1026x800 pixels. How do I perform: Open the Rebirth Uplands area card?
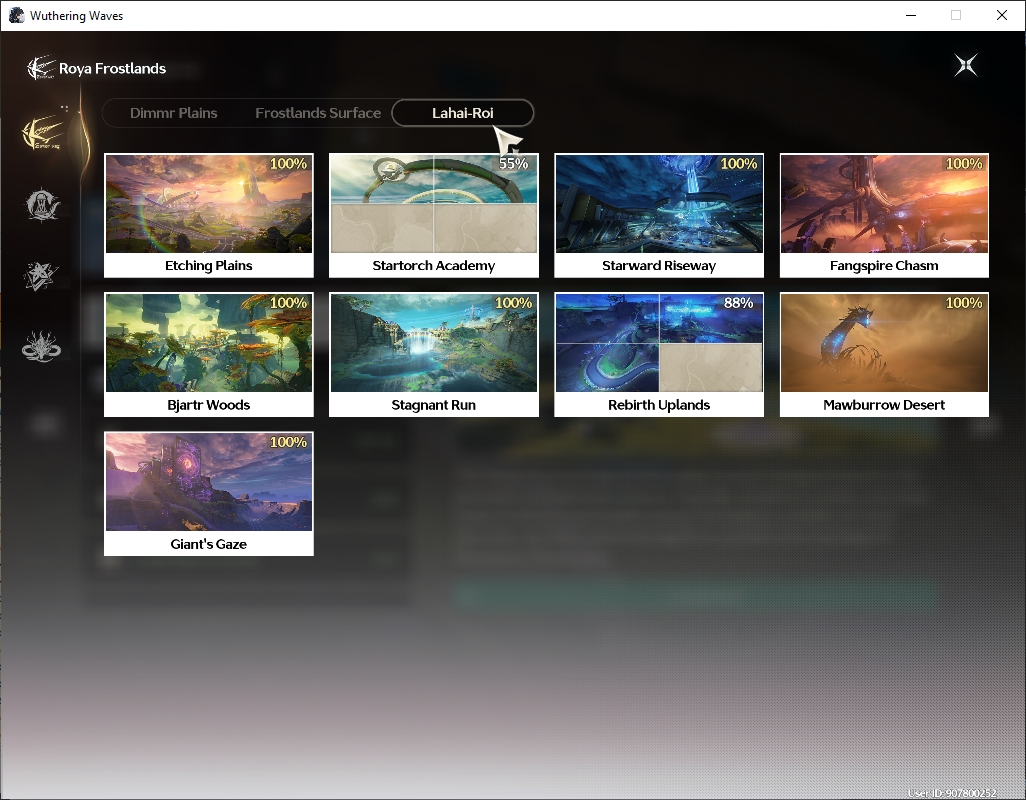(x=659, y=355)
